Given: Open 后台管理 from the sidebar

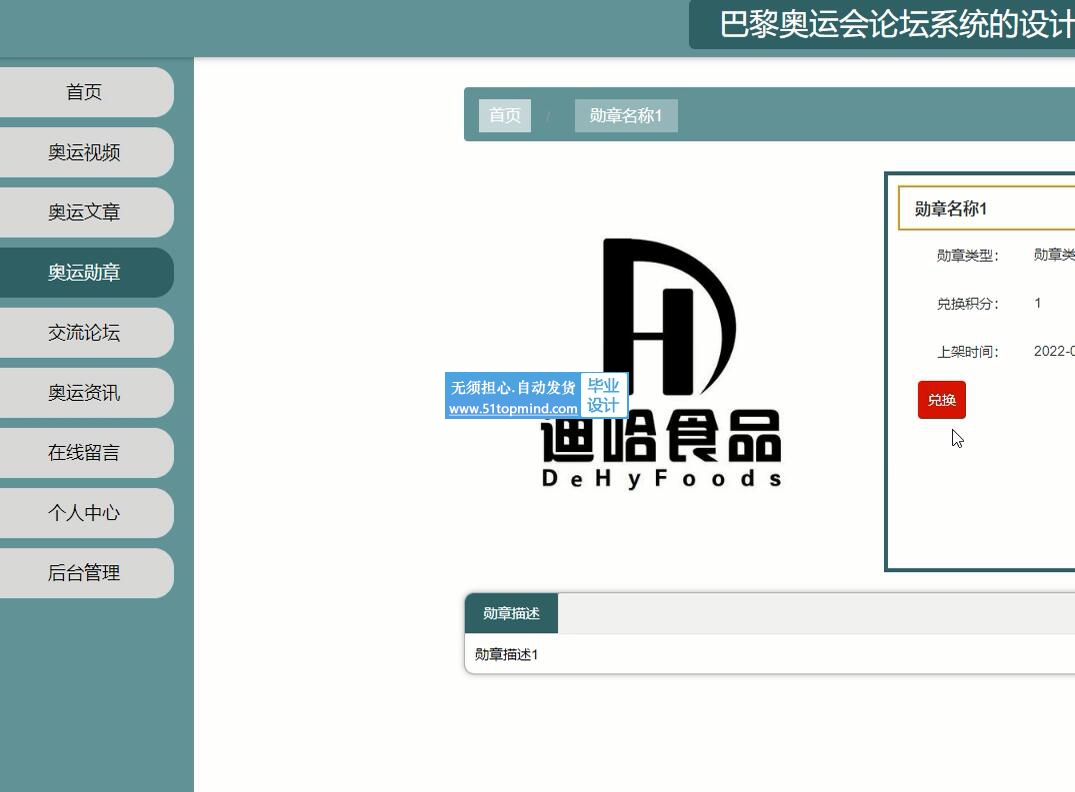Looking at the screenshot, I should (84, 573).
